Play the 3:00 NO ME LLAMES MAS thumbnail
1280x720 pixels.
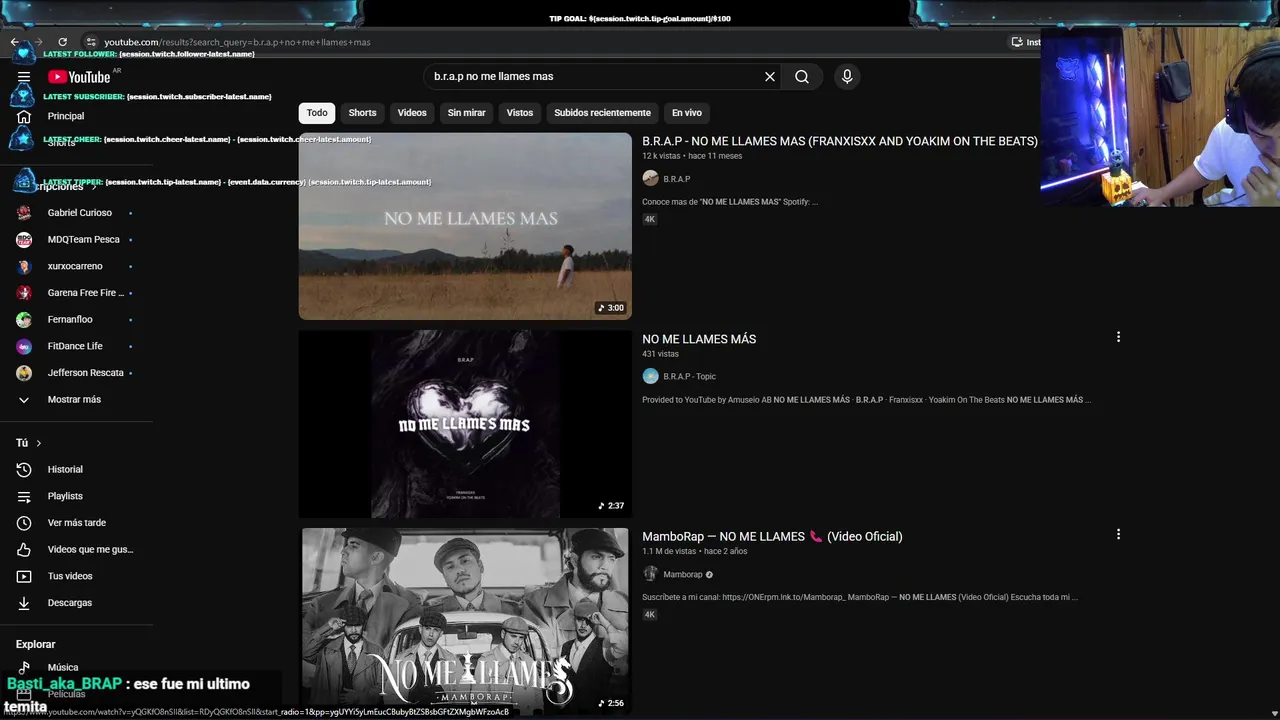[465, 226]
